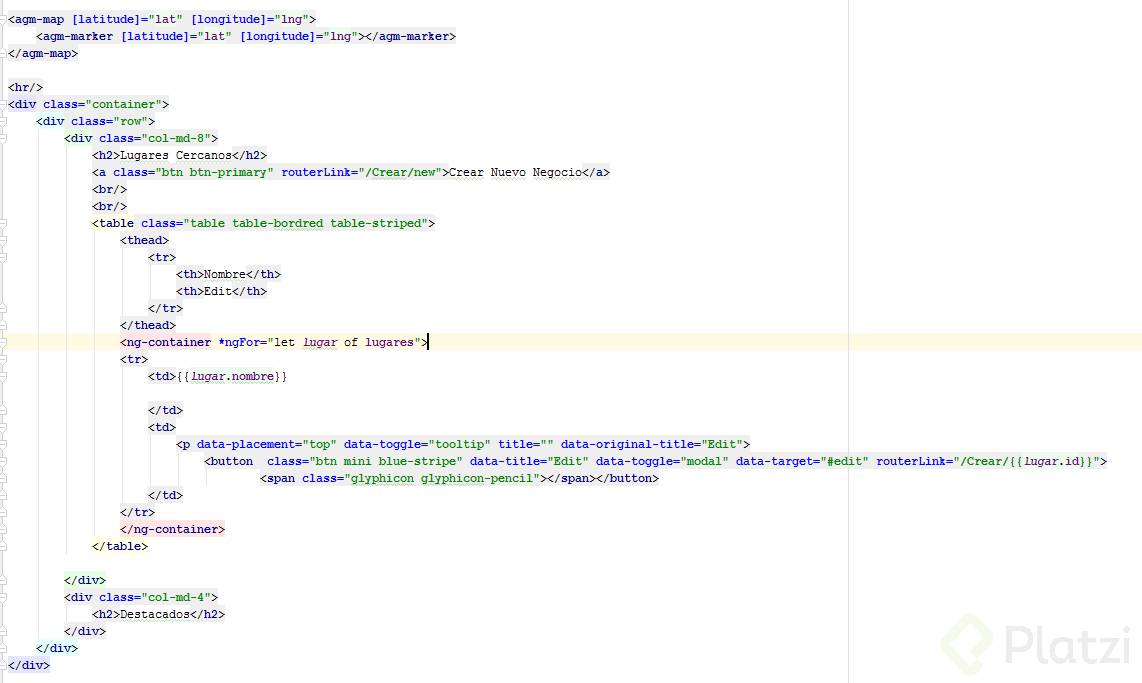Screen dimensions: 1142x683
Task: Click the "btn mini blue-stripe" class value
Action: [386, 461]
